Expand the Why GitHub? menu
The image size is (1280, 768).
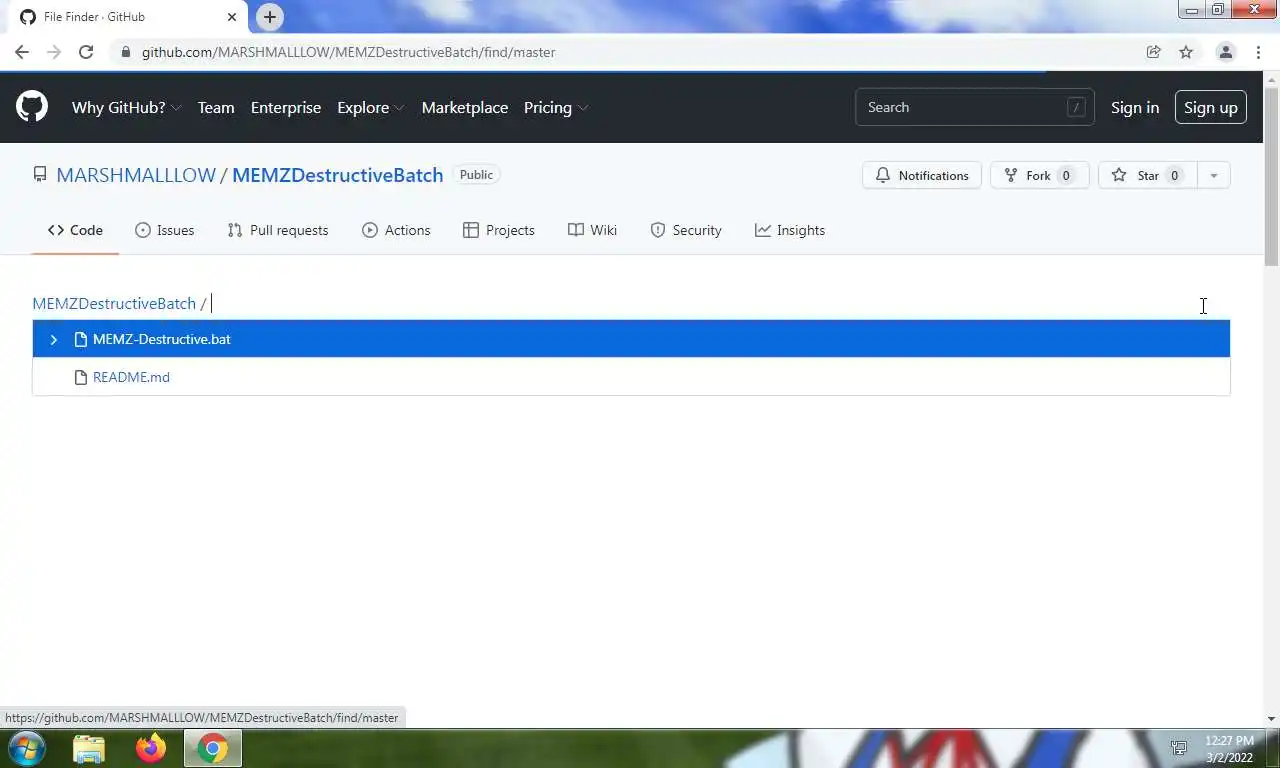(126, 107)
